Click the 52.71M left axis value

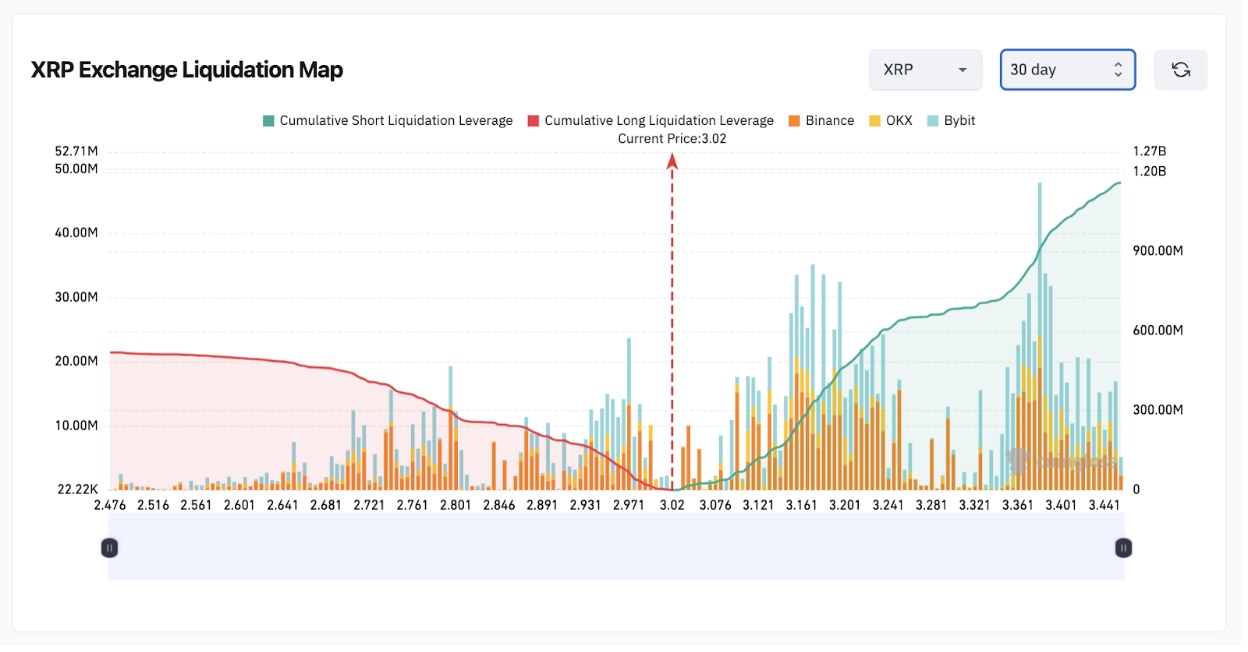tap(76, 151)
